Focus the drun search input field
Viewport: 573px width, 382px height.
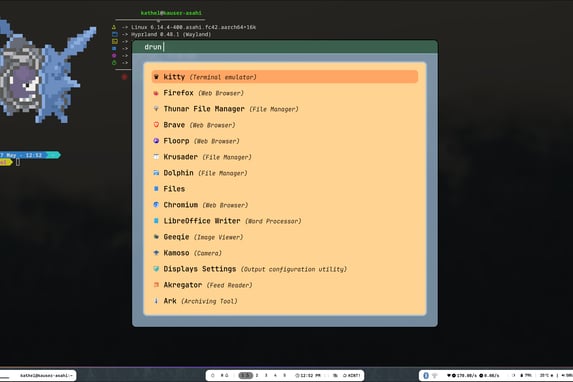coord(285,47)
